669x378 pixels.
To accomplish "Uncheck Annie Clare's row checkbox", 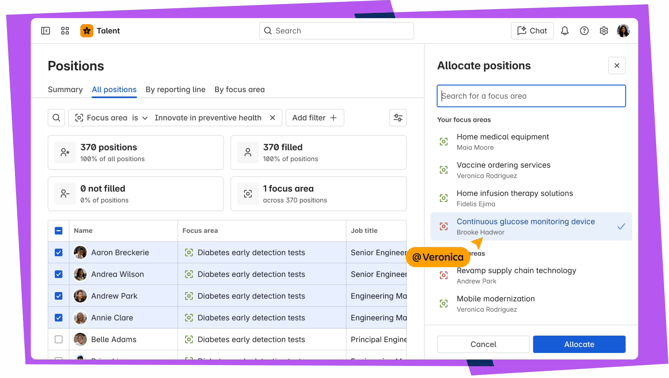I will (58, 318).
